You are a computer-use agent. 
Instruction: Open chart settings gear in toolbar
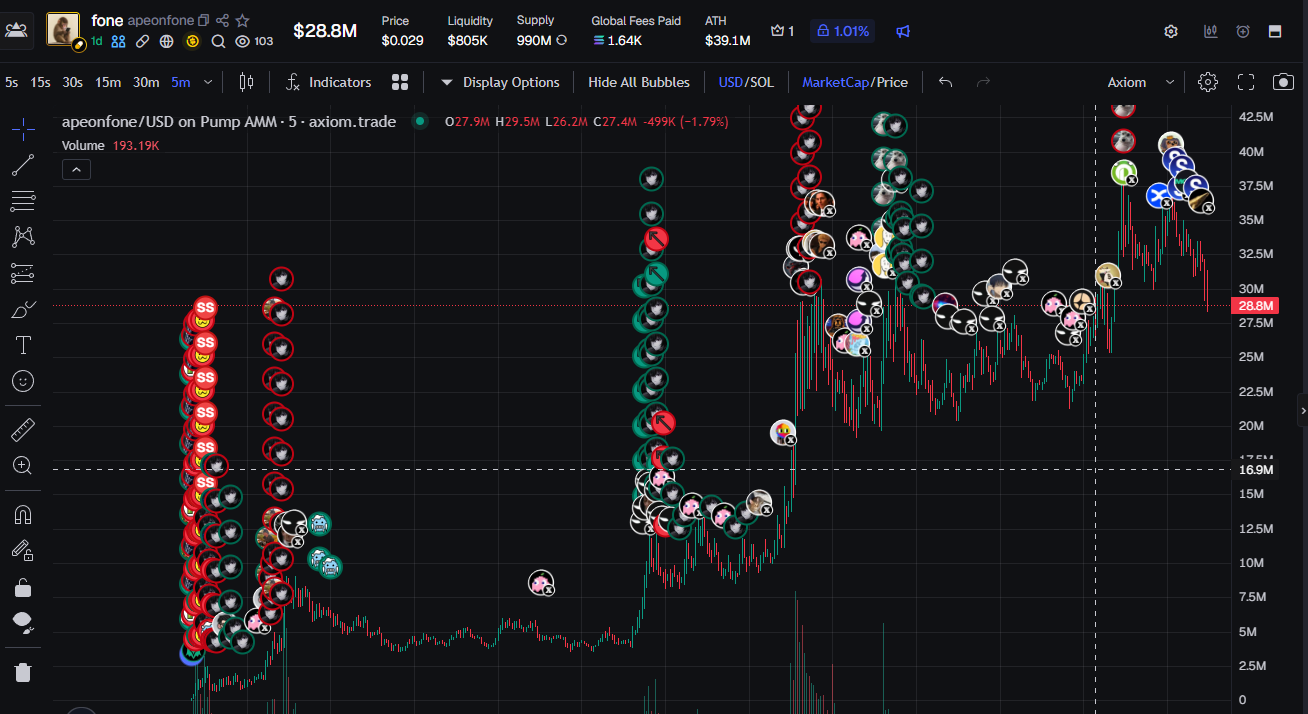point(1208,82)
